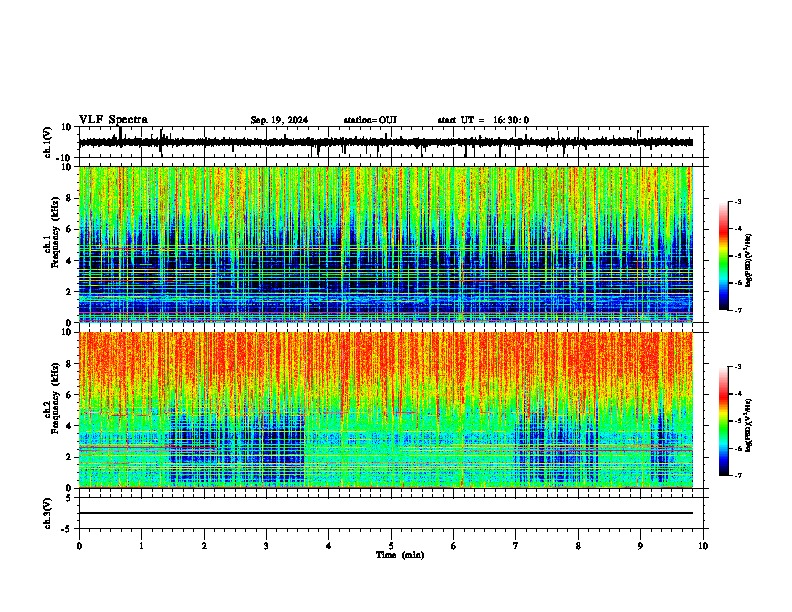The width and height of the screenshot is (792, 612).
Task: Click the 2 kHz tick on ch.1 spectrogram axis
Action: (70, 291)
